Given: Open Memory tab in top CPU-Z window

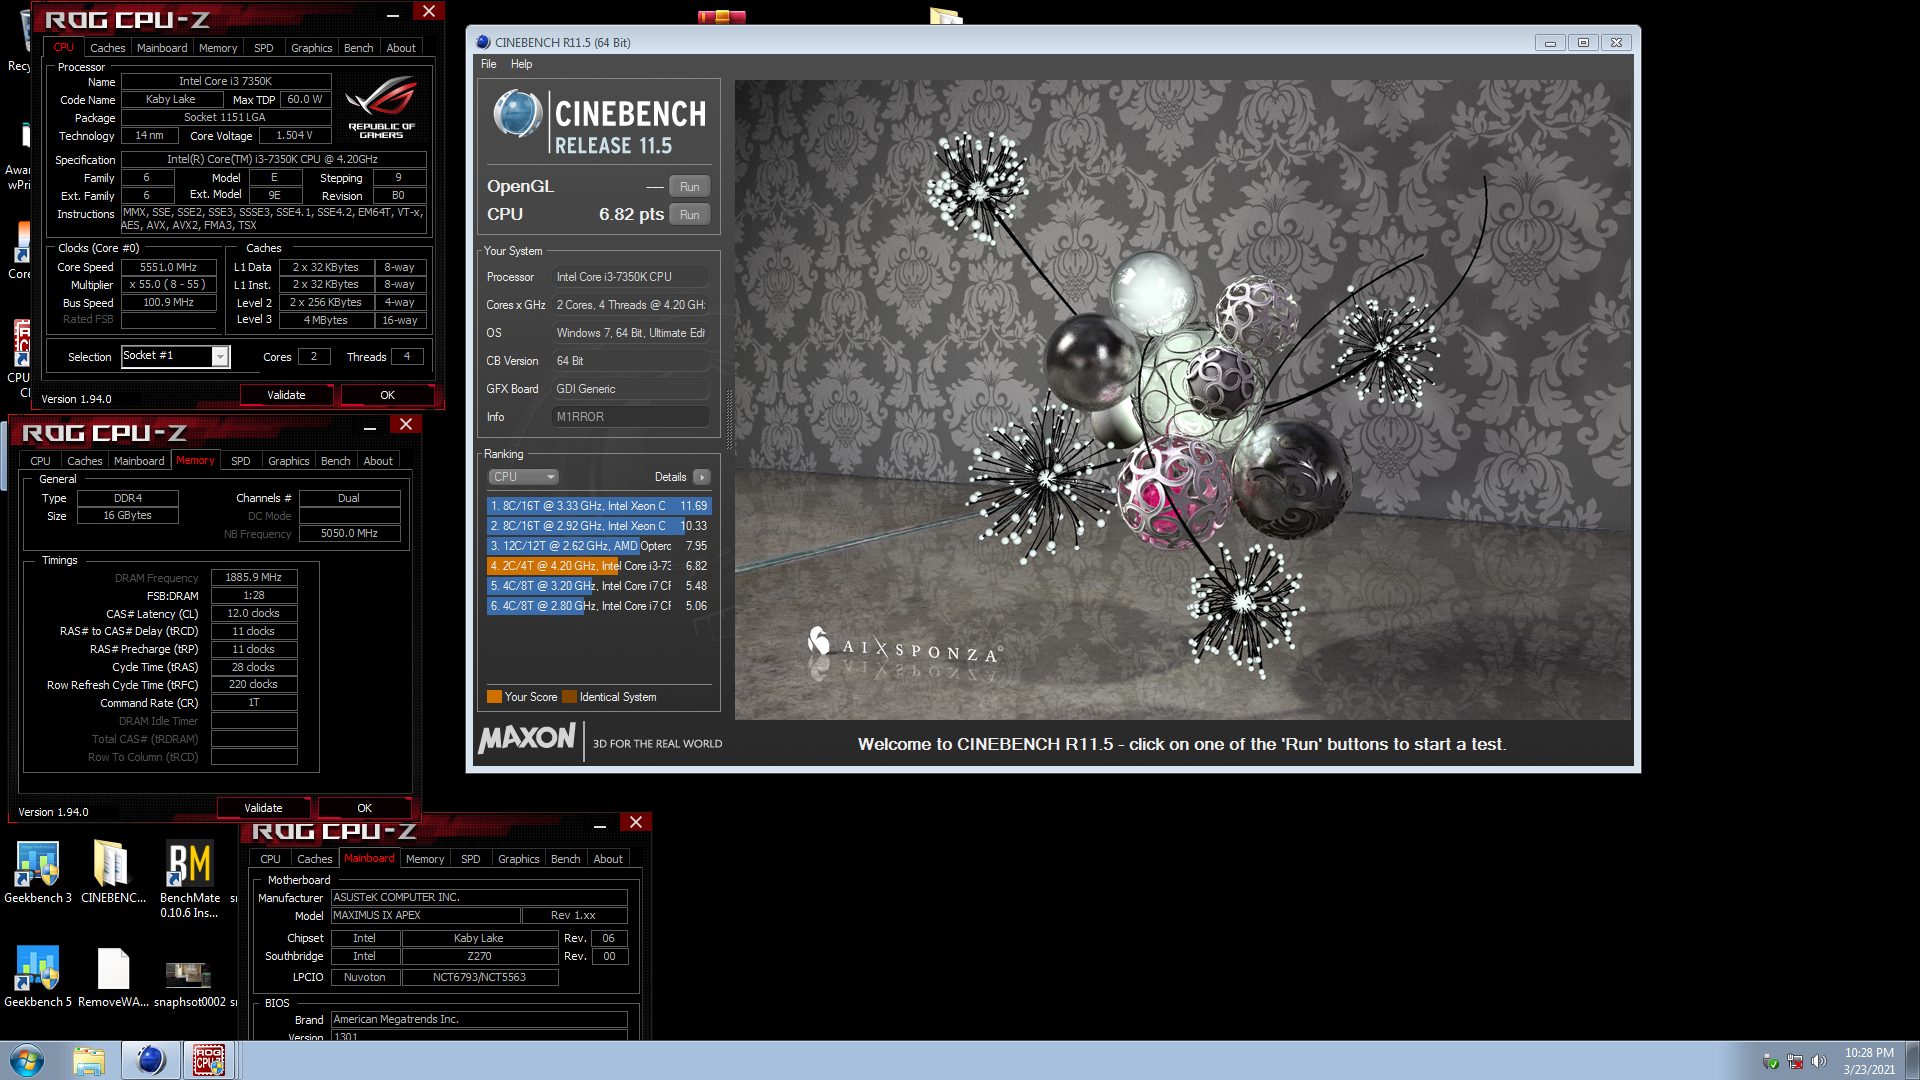Looking at the screenshot, I should [218, 48].
